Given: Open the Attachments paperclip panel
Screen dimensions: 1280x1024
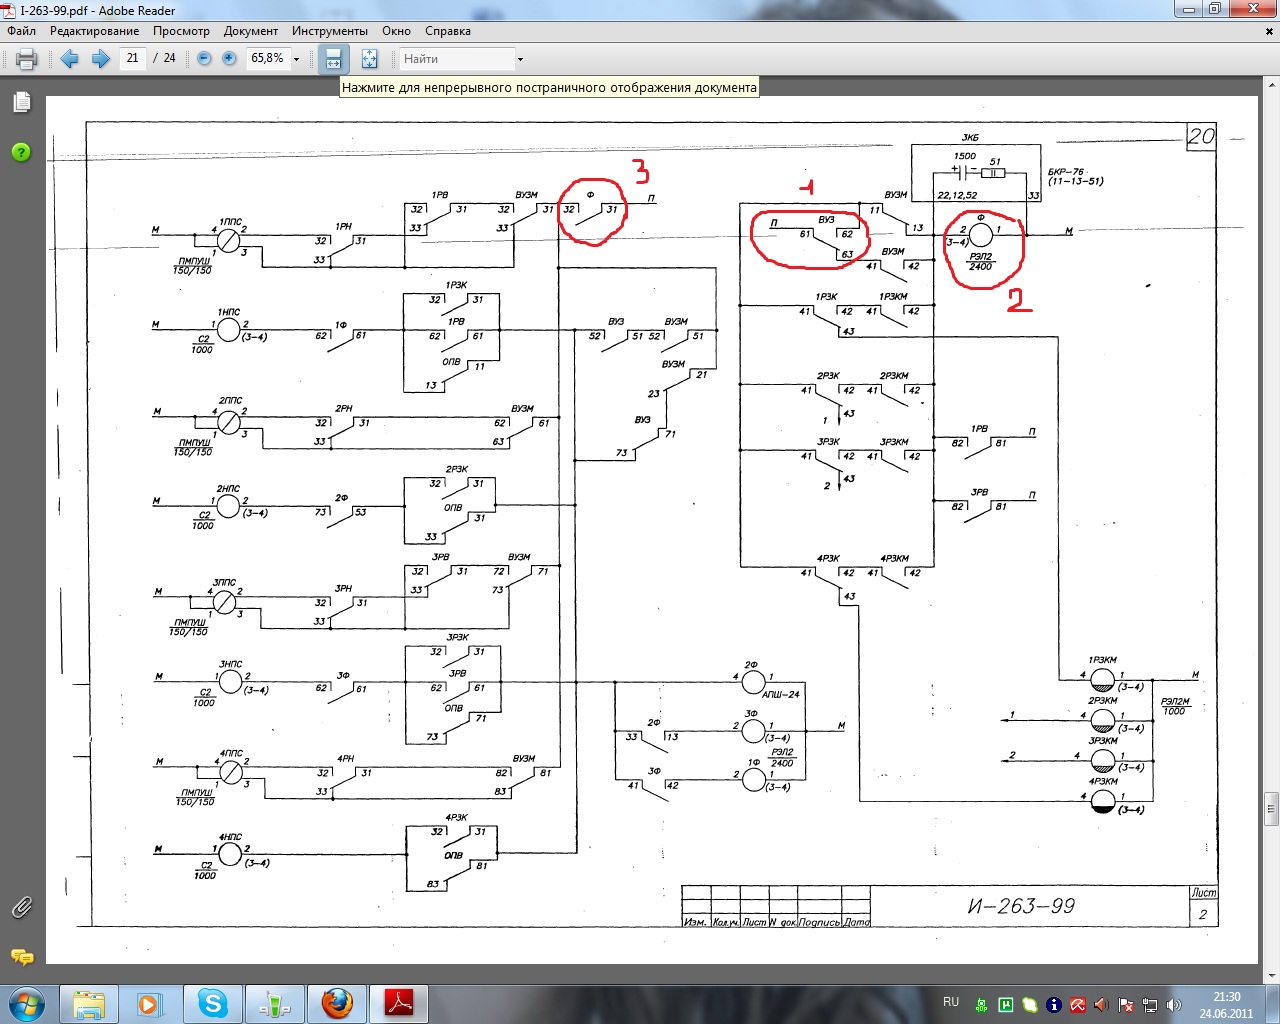Looking at the screenshot, I should click(x=21, y=907).
